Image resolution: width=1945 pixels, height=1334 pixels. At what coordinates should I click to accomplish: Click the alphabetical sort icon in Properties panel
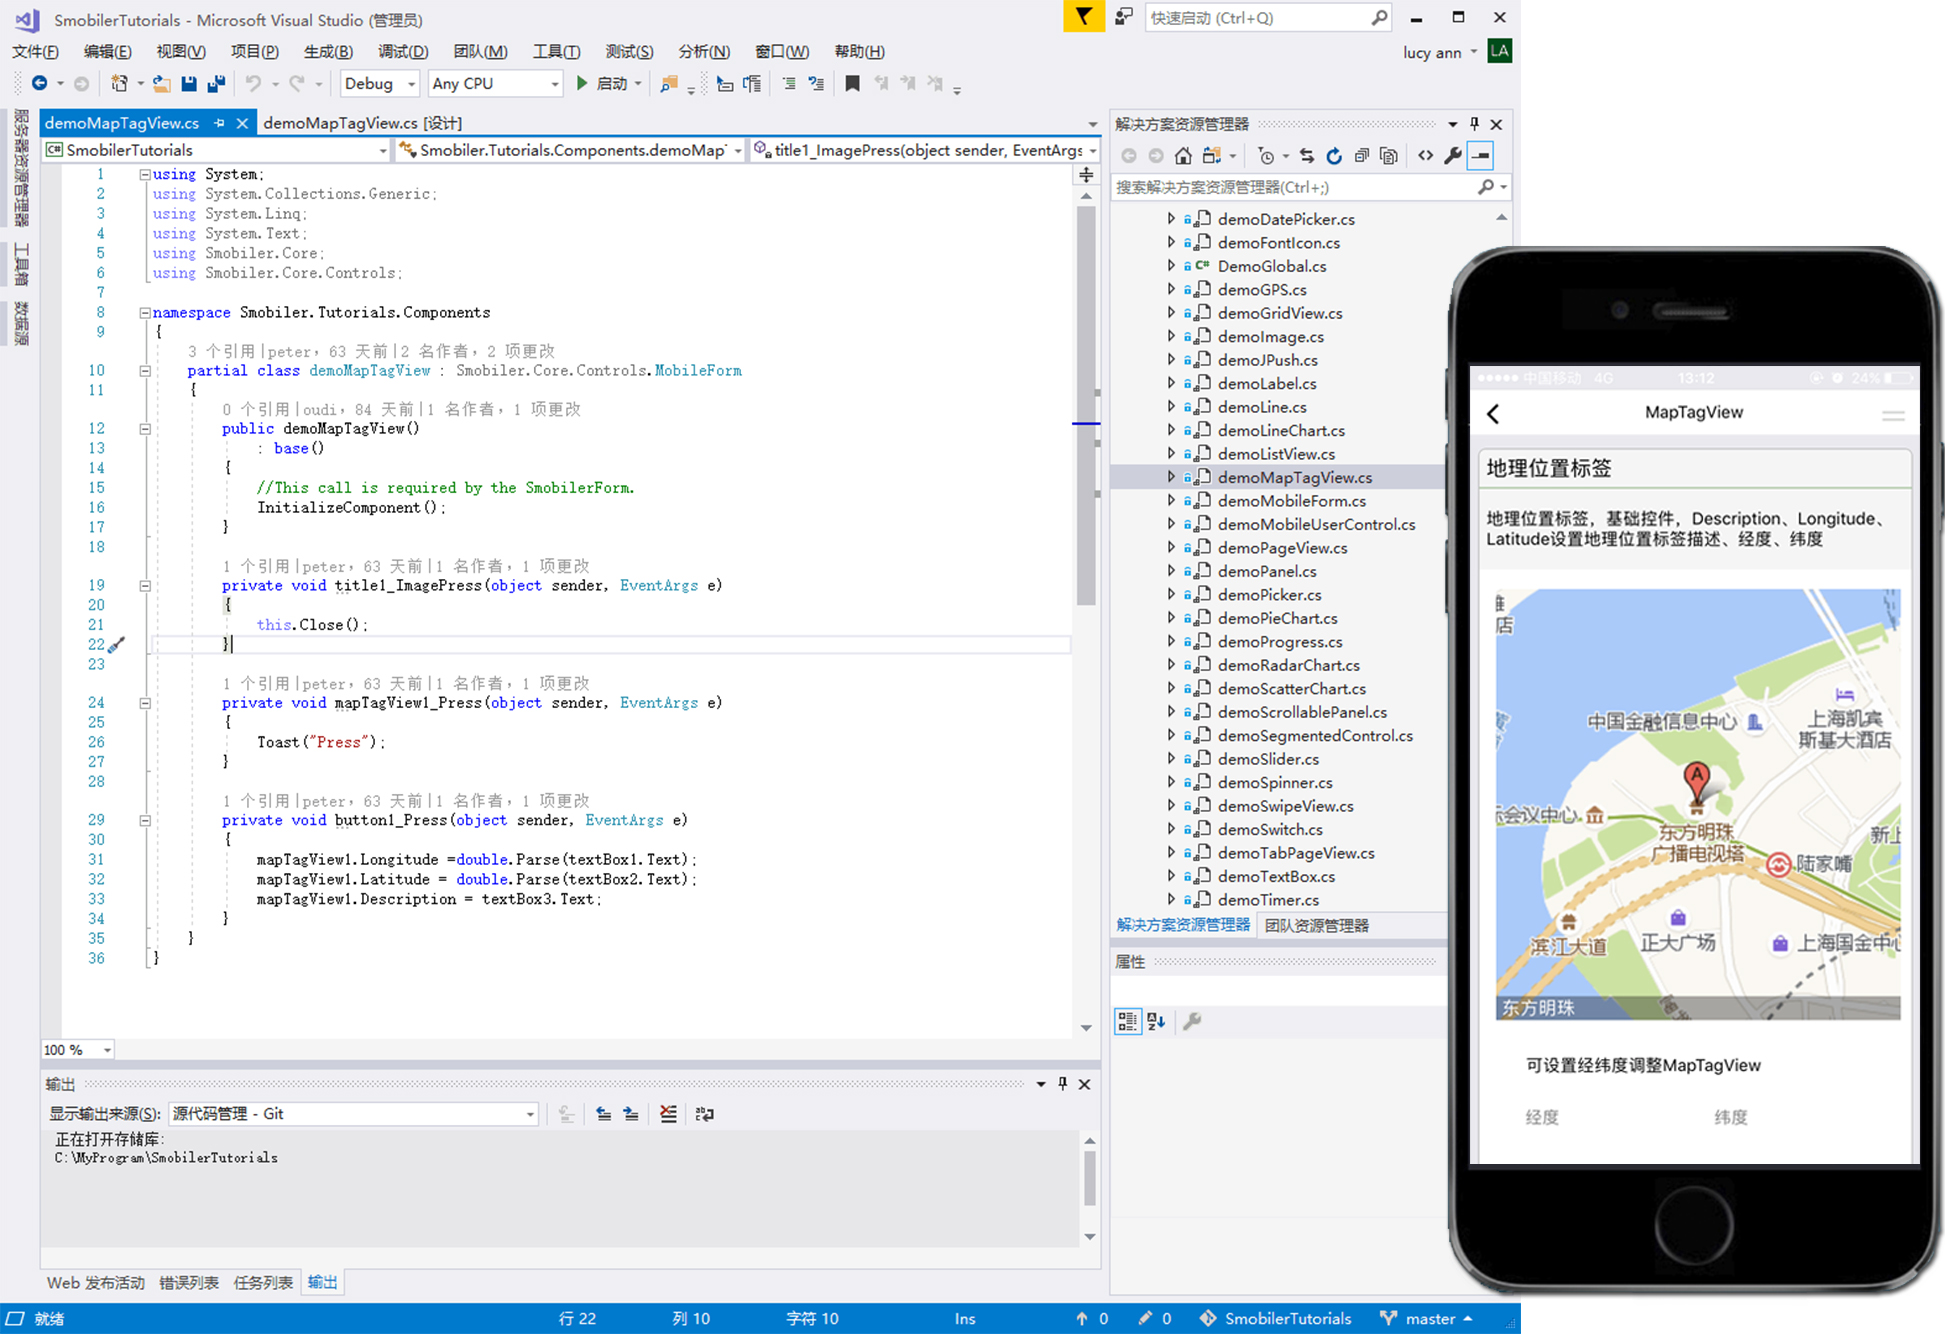point(1156,1021)
